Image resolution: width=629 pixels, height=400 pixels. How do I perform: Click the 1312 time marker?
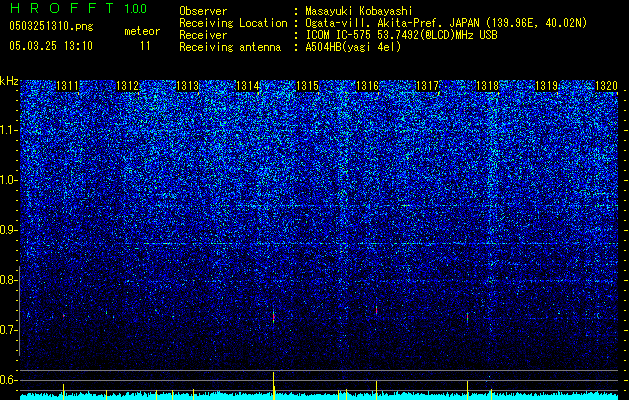127,86
